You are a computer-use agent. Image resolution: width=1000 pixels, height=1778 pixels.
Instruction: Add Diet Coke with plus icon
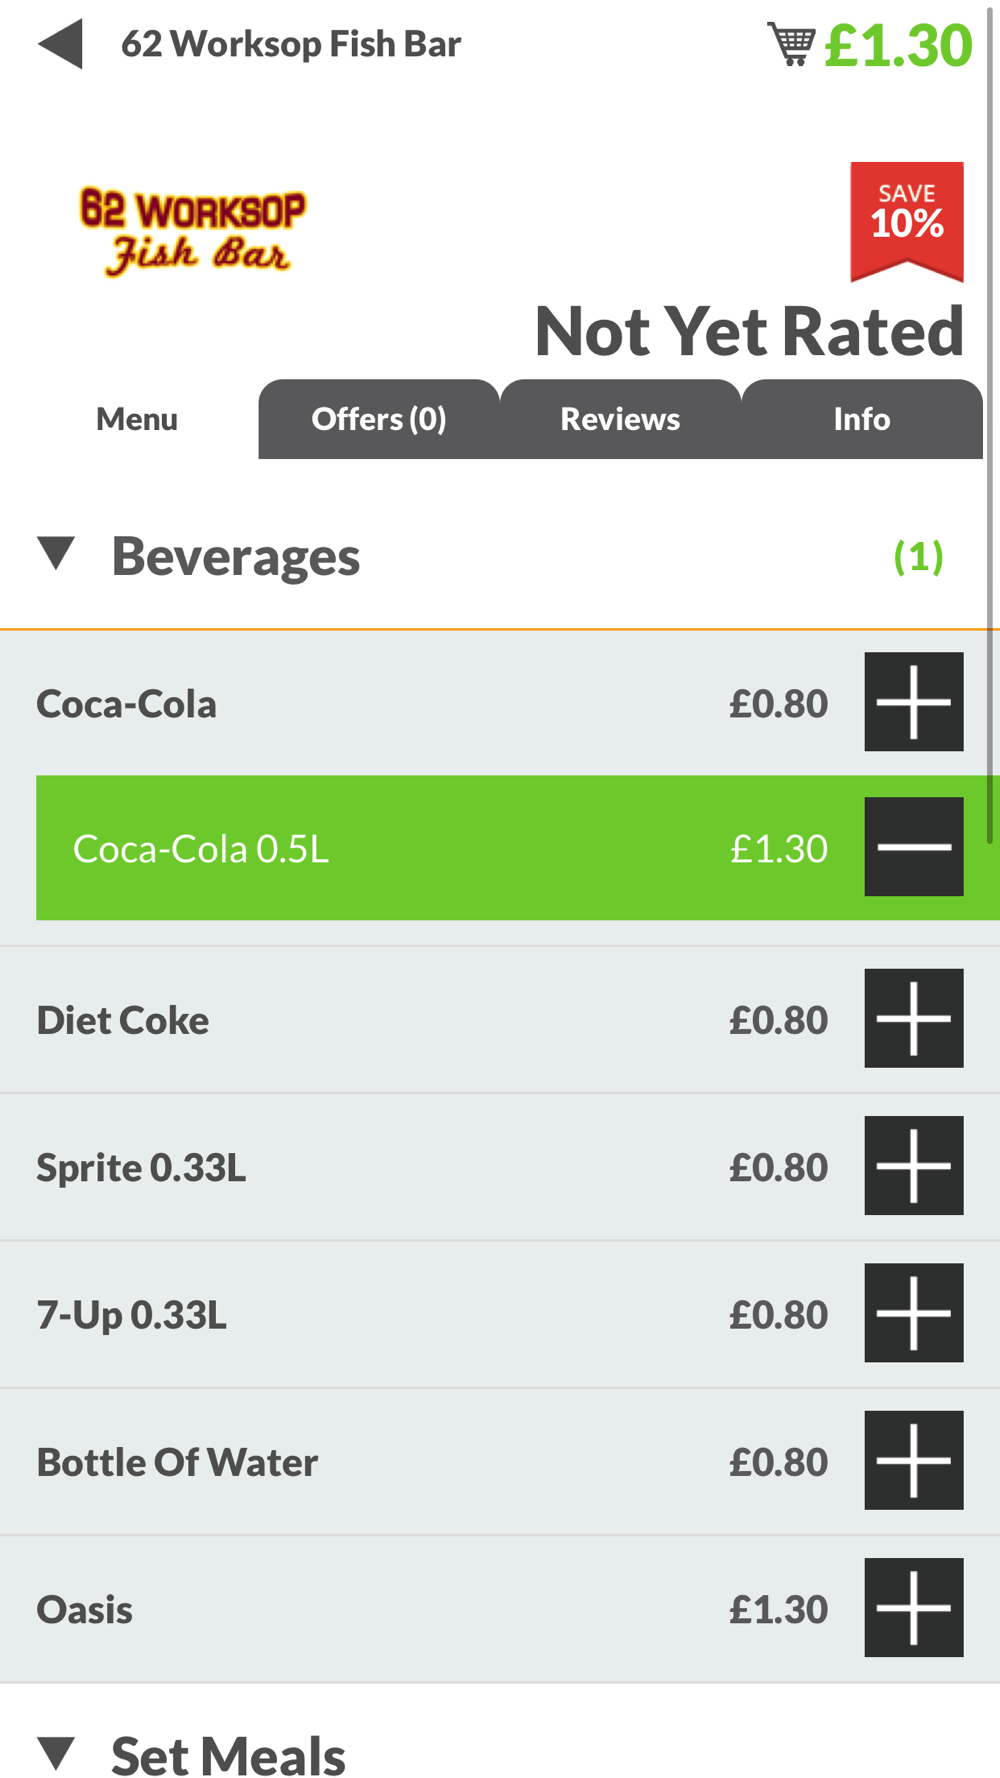click(914, 1018)
